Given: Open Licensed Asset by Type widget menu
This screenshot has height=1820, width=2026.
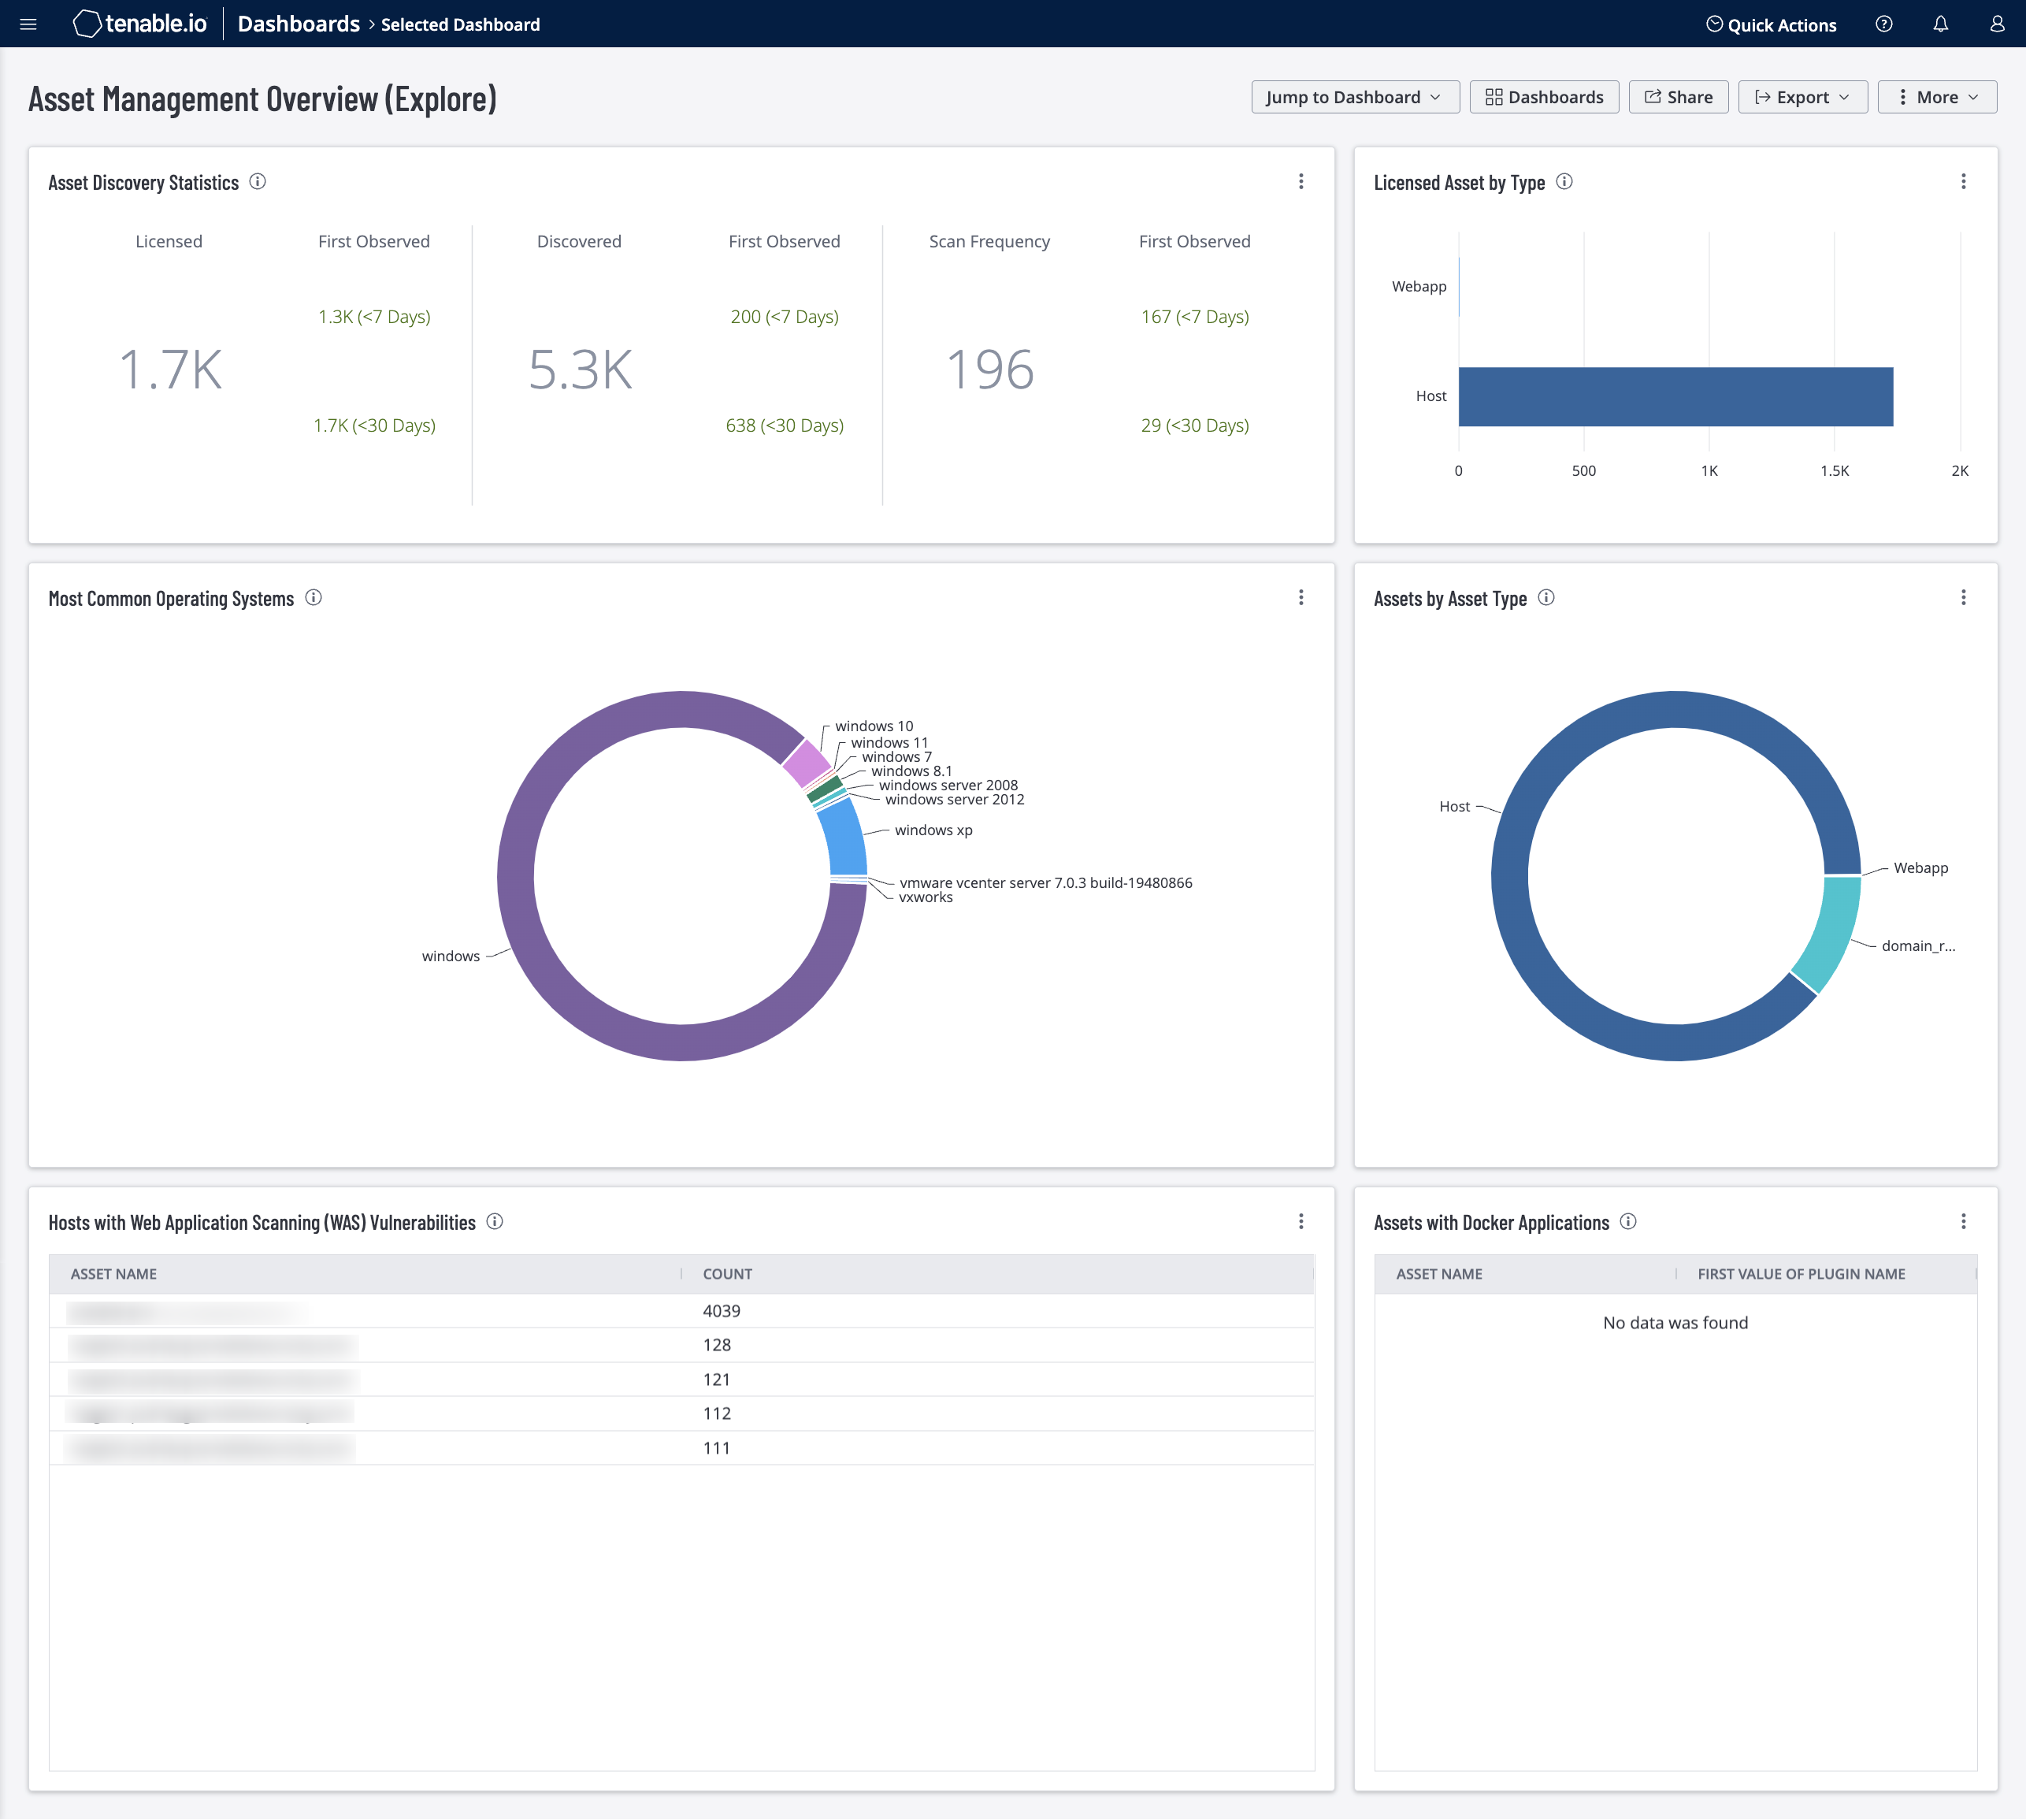Looking at the screenshot, I should 1963,181.
